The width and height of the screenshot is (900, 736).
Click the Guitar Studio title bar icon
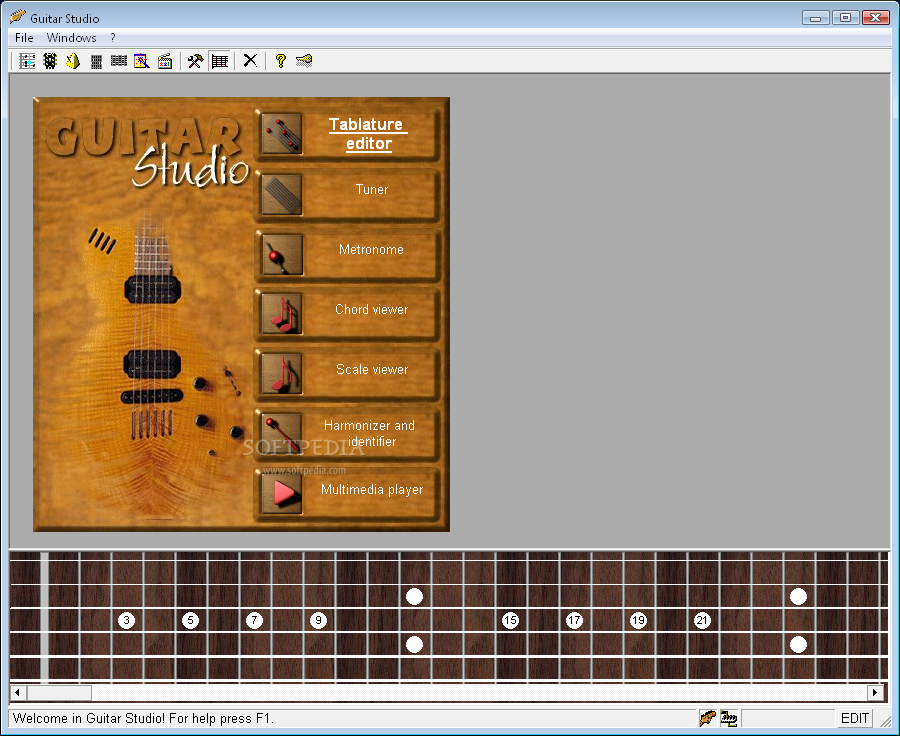(x=18, y=17)
